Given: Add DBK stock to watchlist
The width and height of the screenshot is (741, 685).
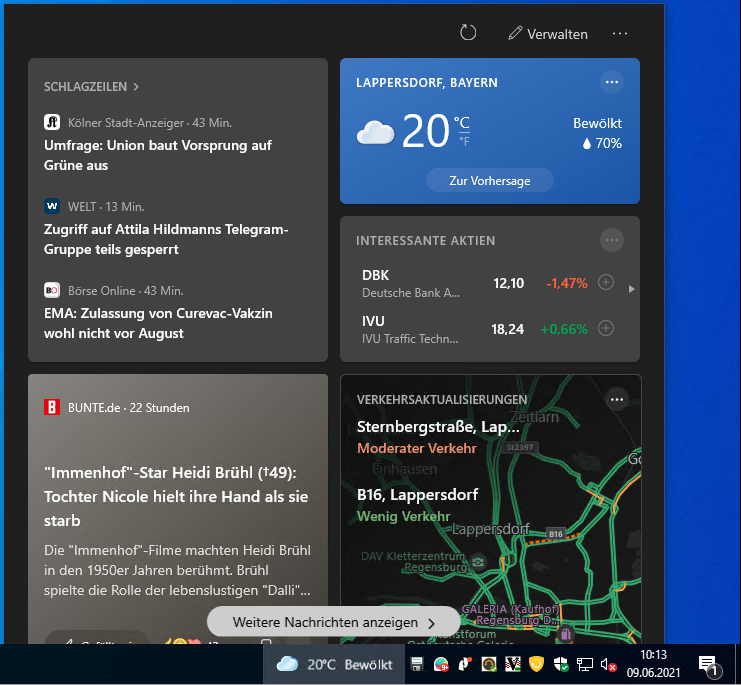Looking at the screenshot, I should (x=605, y=283).
